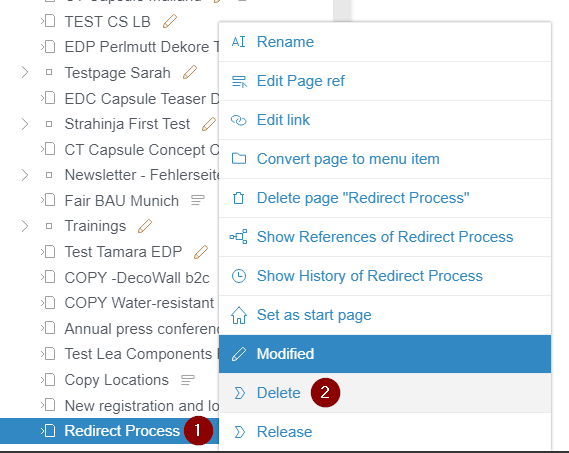Click the Show References tree icon
The image size is (569, 453).
[x=238, y=237]
